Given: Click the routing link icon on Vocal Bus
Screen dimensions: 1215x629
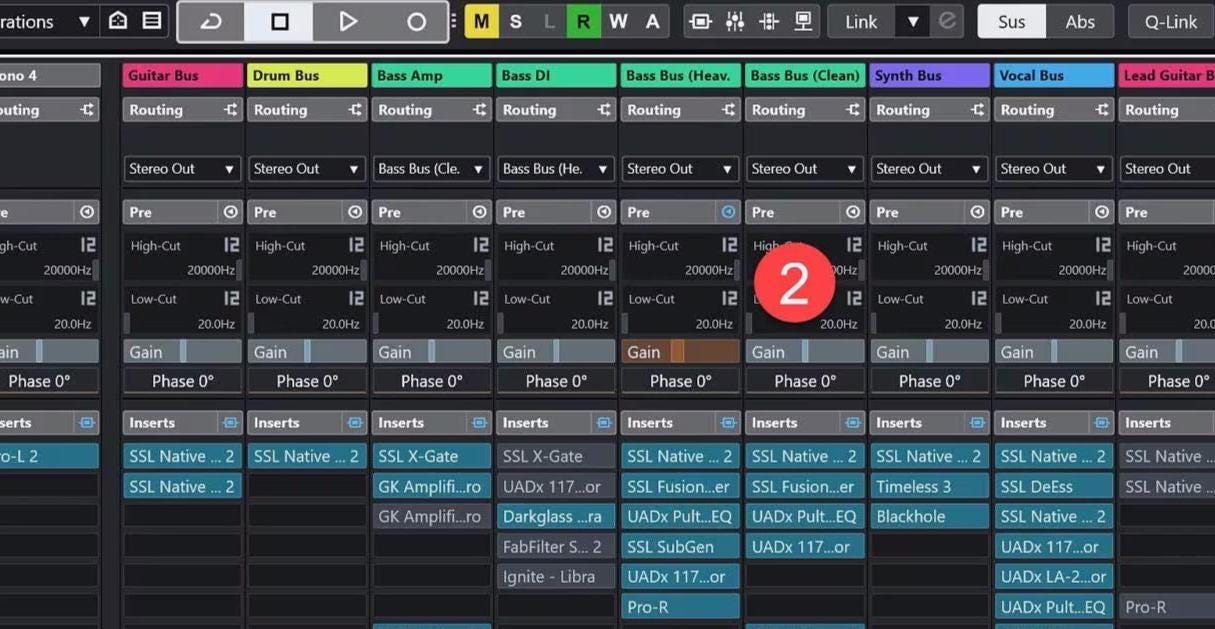Looking at the screenshot, I should [1102, 110].
